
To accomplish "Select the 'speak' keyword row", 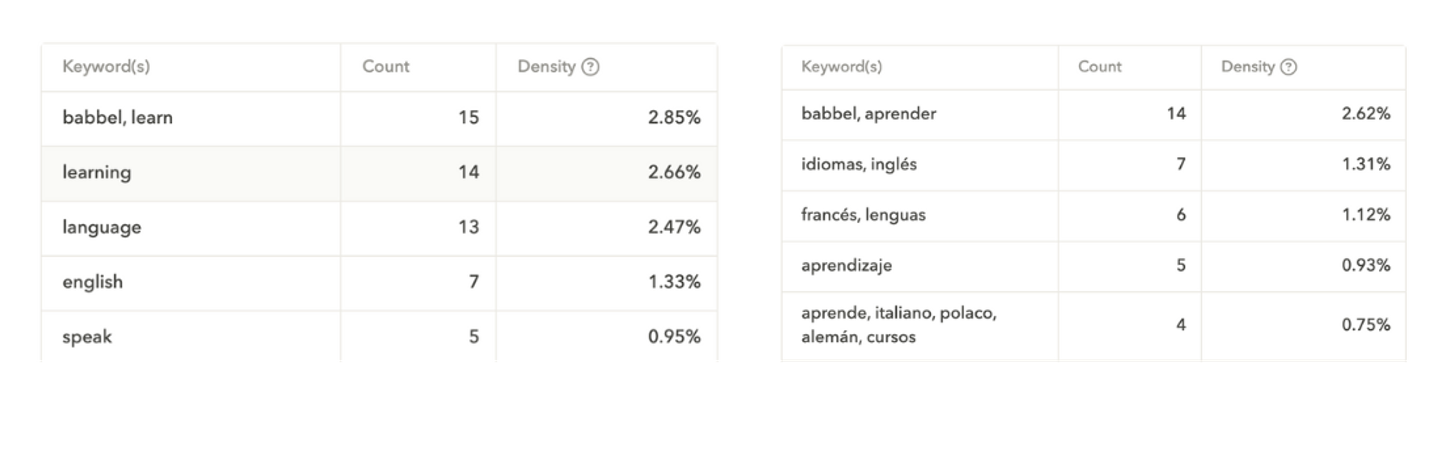I will point(87,337).
